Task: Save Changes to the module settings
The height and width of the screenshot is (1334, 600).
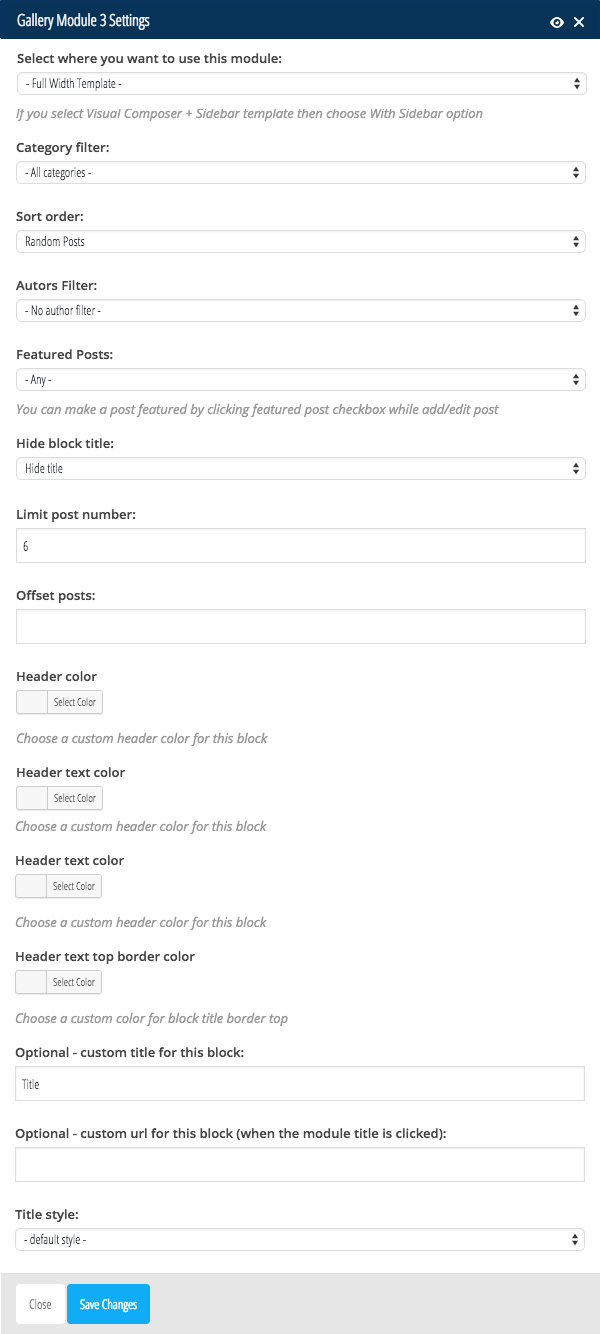Action: coord(108,1304)
